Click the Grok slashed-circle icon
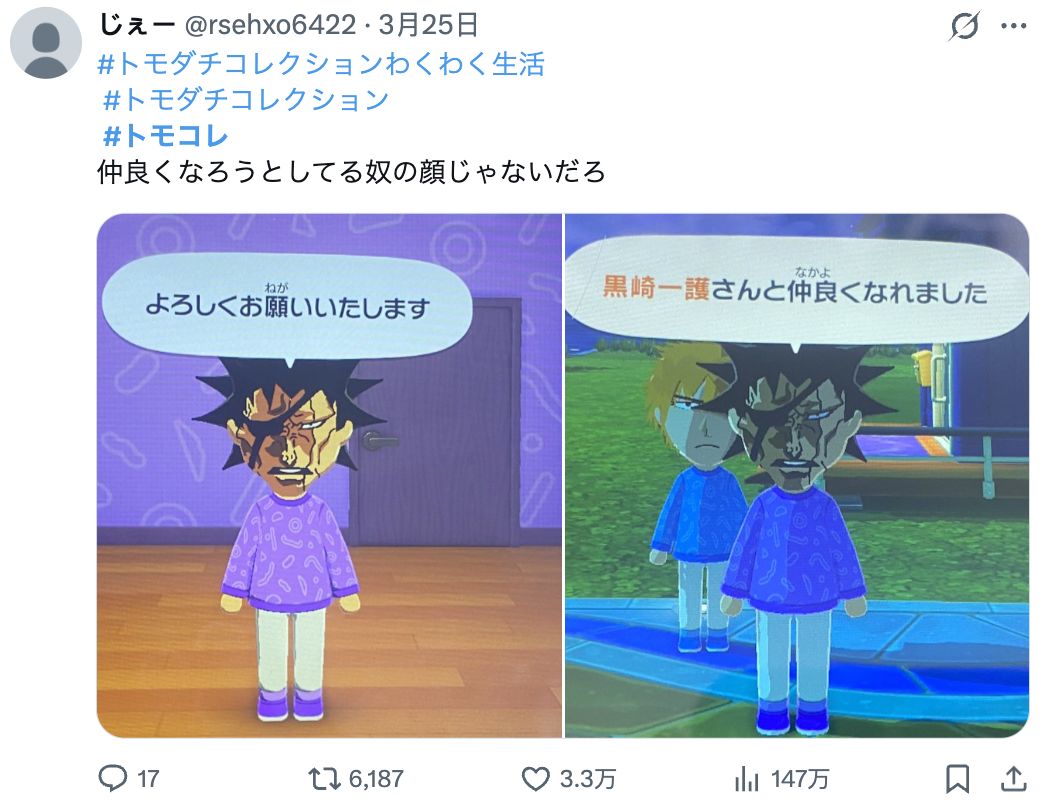Image resolution: width=1042 pixels, height=808 pixels. (964, 27)
